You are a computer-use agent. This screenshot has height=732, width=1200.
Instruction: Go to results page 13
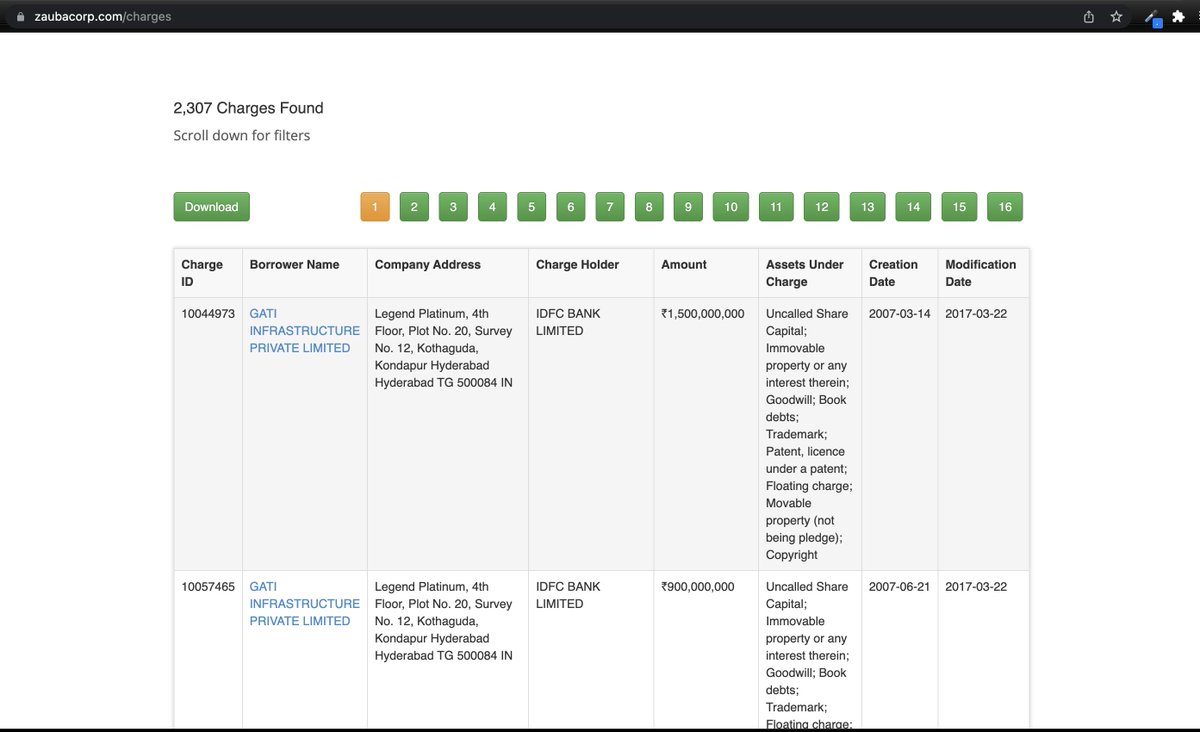pyautogui.click(x=868, y=206)
